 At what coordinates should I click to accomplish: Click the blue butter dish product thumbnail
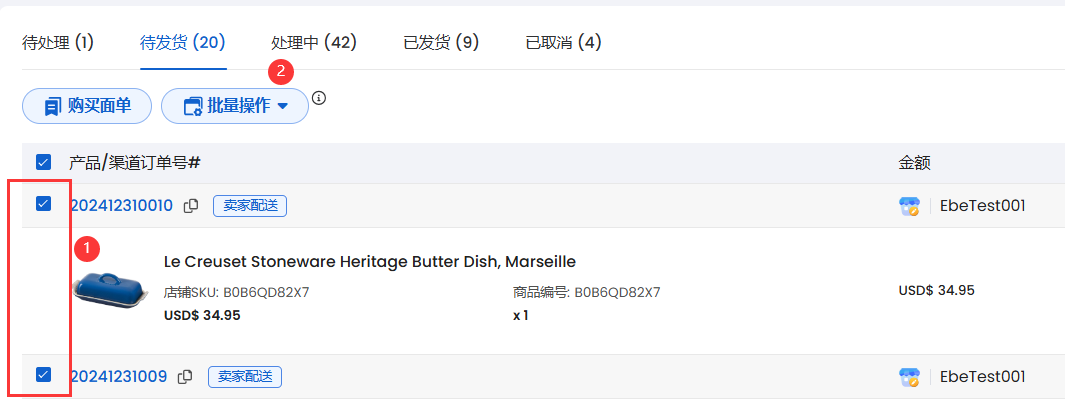click(110, 291)
